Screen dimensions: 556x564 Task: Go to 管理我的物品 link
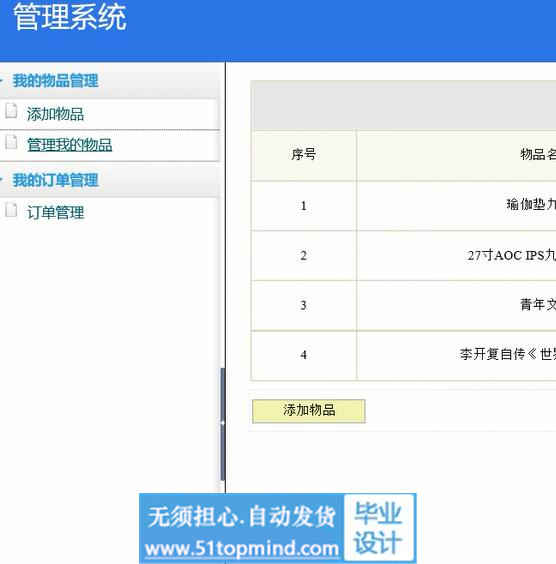point(69,145)
